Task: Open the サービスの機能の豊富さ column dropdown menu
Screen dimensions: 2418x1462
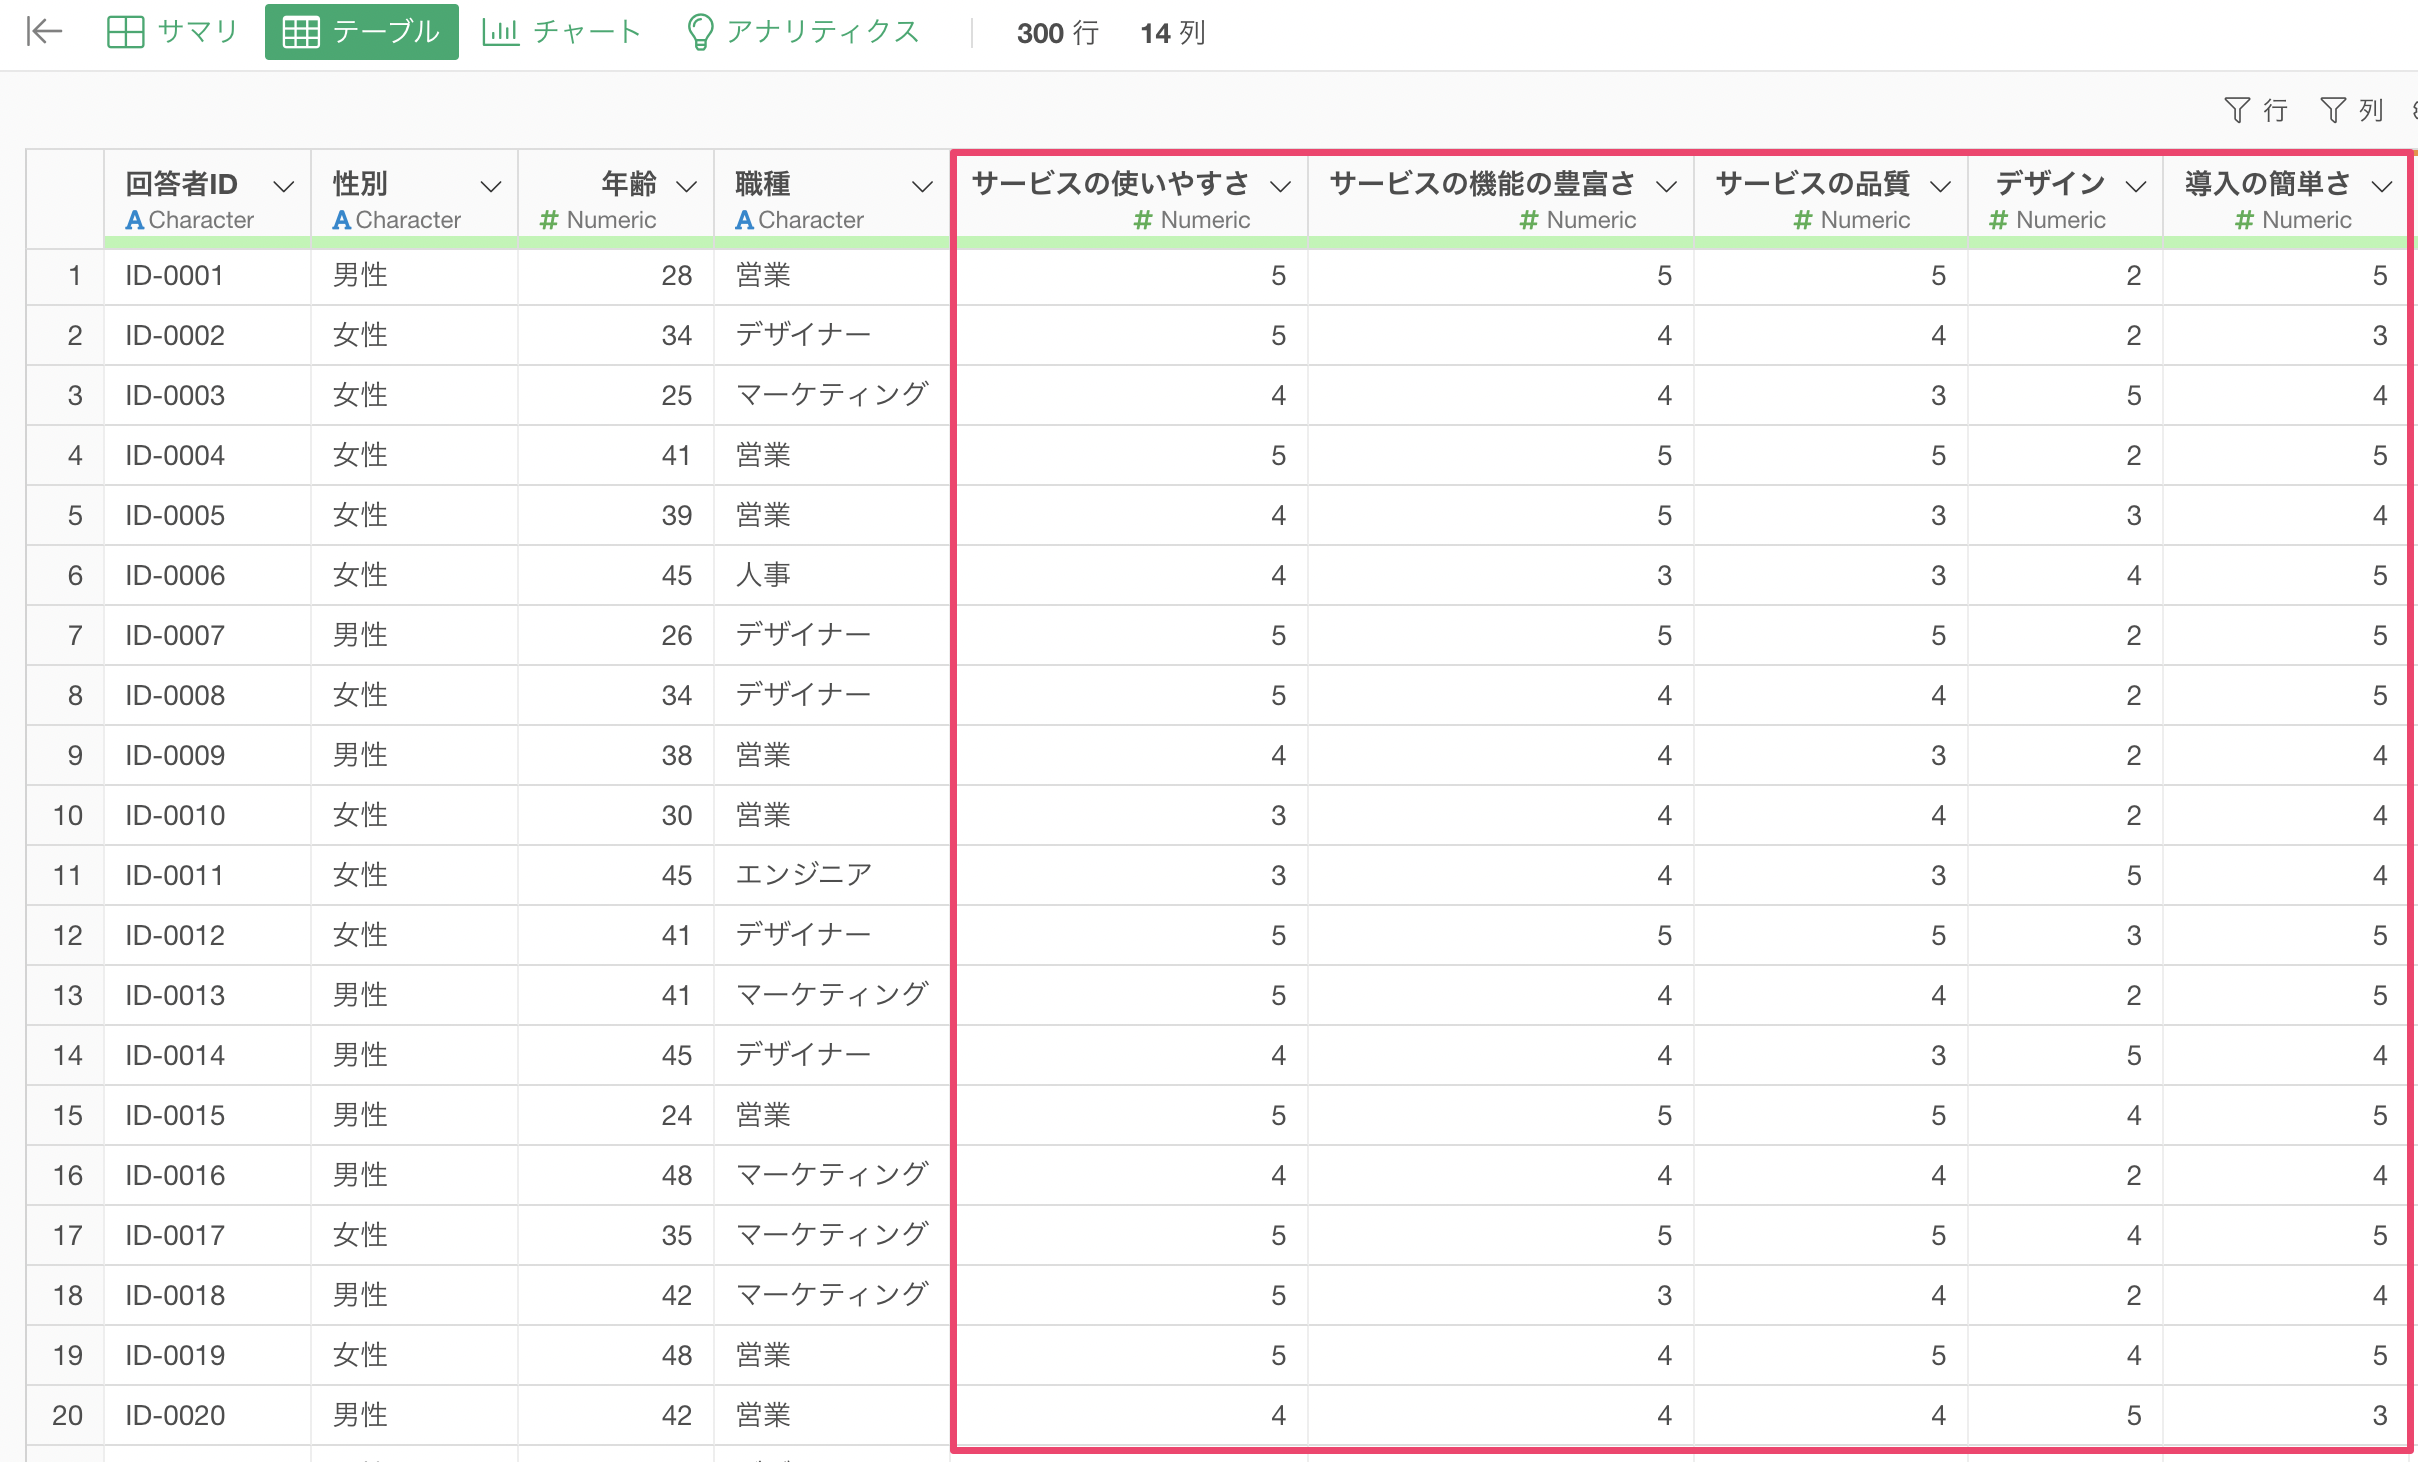Action: 1666,186
